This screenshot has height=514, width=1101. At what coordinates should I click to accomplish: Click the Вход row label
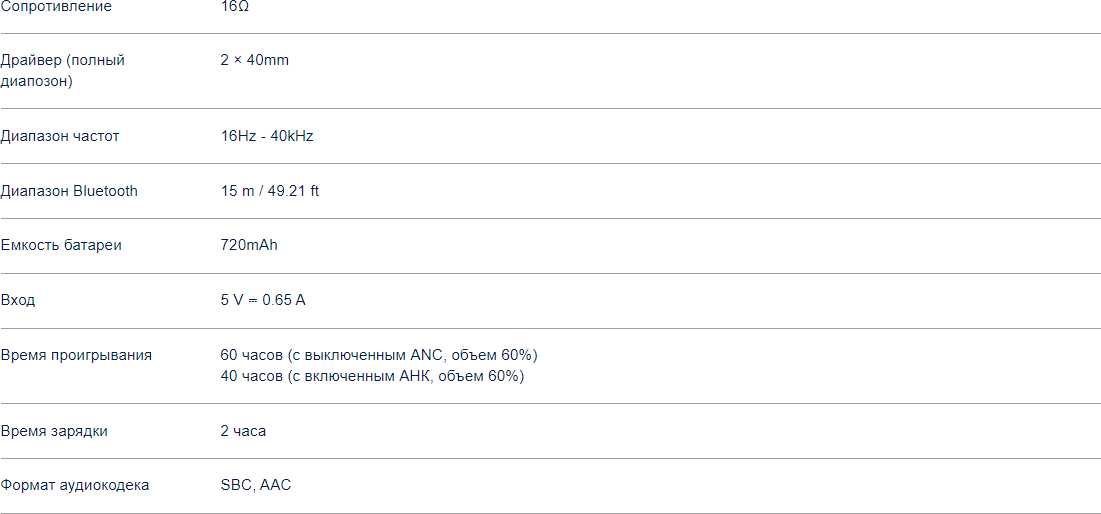pos(18,300)
